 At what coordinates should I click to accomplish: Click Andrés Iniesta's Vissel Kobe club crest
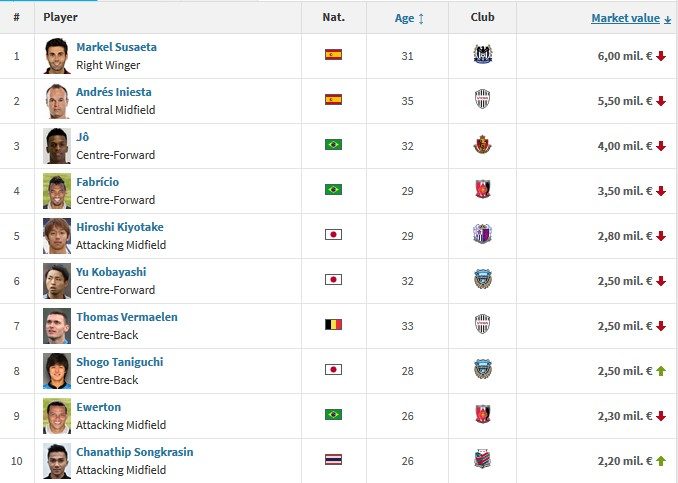[x=483, y=99]
